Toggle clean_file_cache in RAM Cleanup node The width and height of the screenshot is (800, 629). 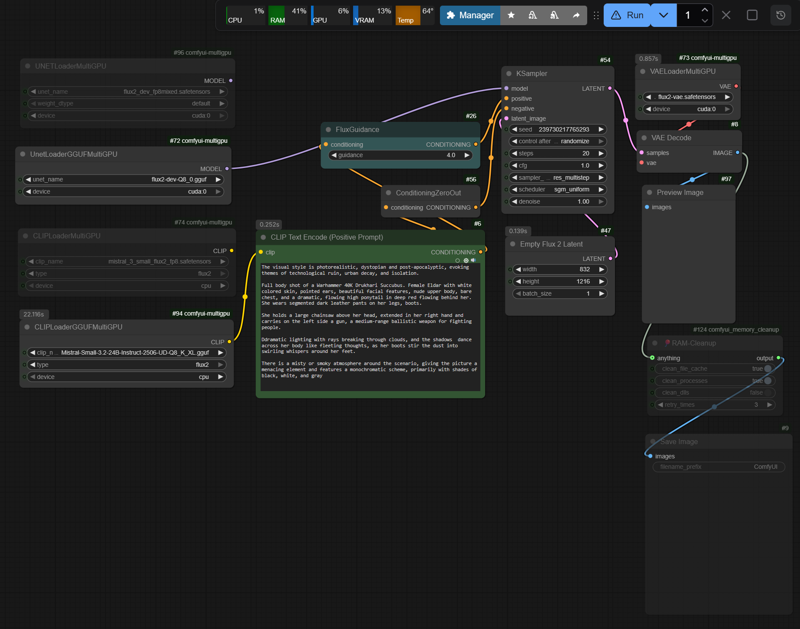click(767, 369)
